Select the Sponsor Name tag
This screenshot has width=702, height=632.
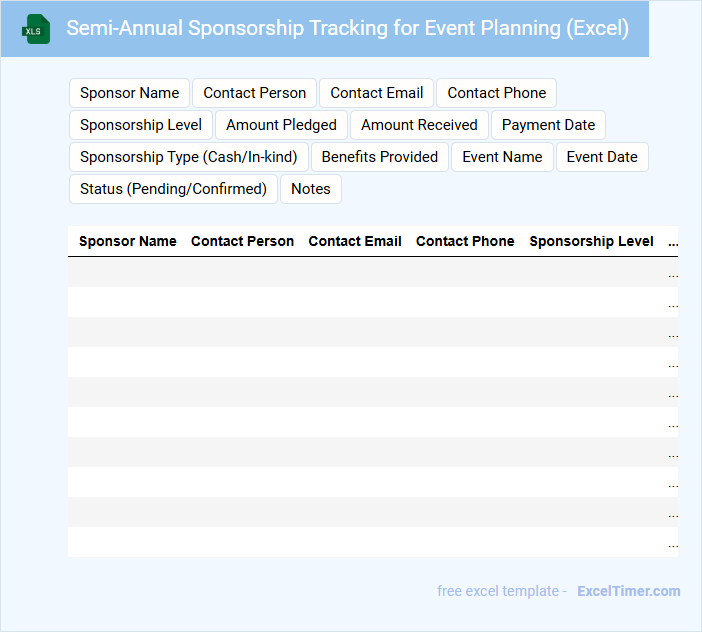(129, 93)
